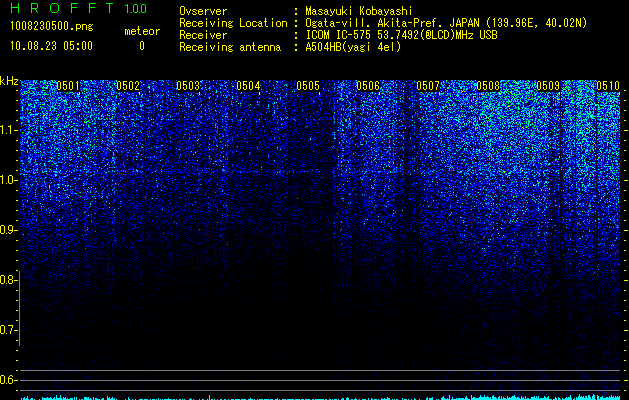Click the 0505 time marker

[308, 86]
